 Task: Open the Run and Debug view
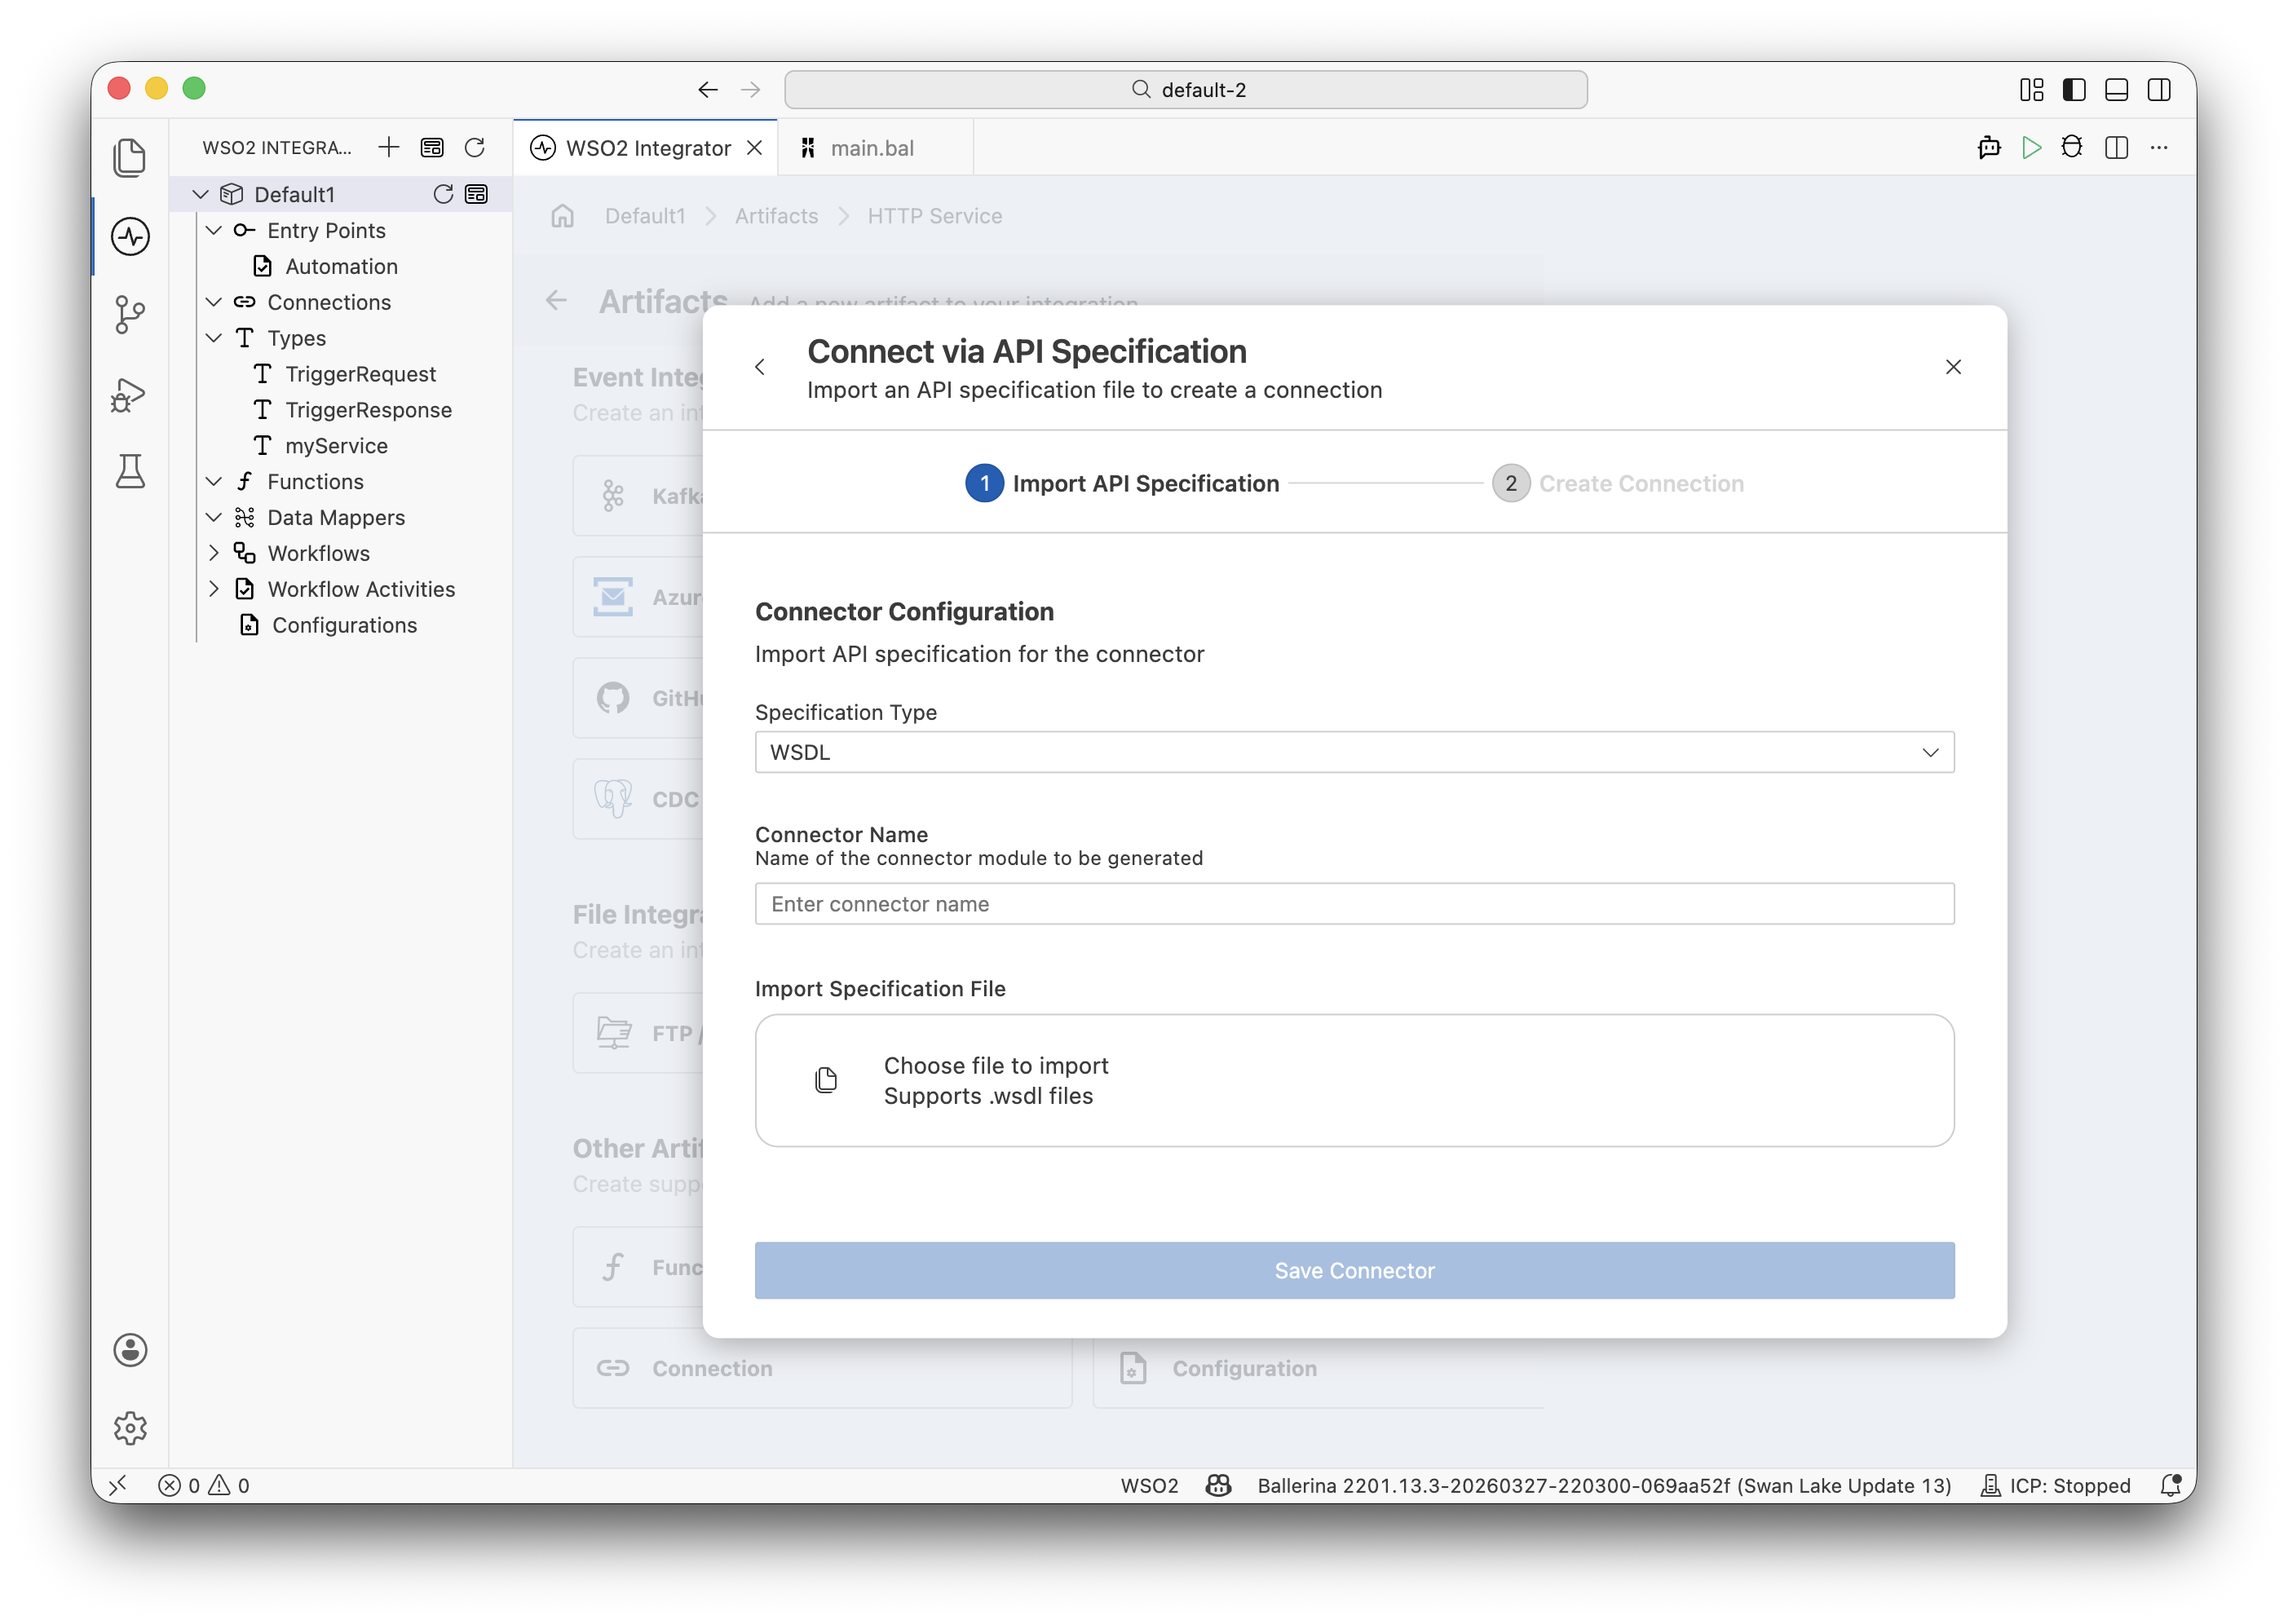coord(130,394)
